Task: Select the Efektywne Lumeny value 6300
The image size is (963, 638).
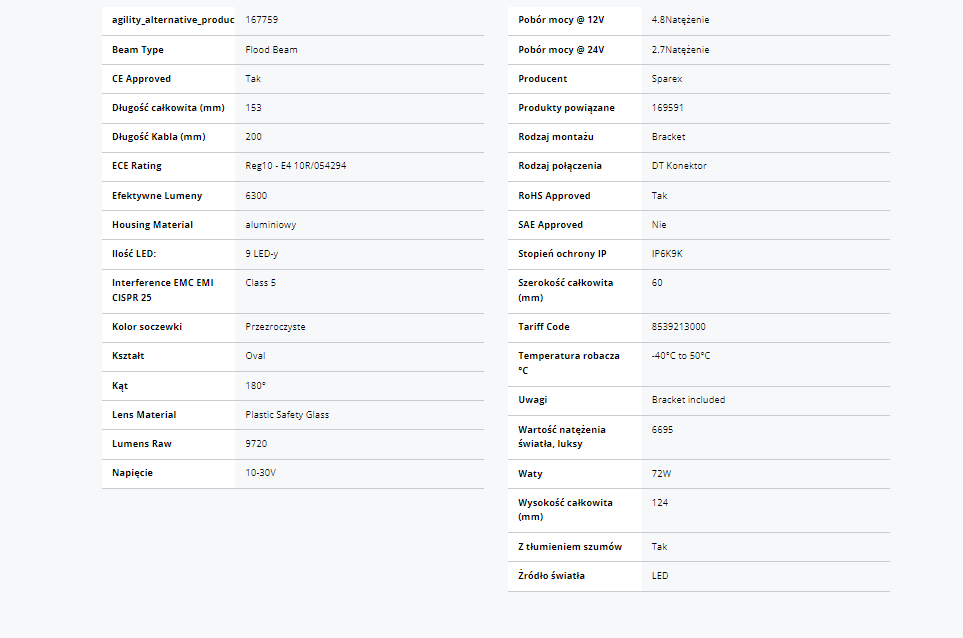Action: point(256,196)
